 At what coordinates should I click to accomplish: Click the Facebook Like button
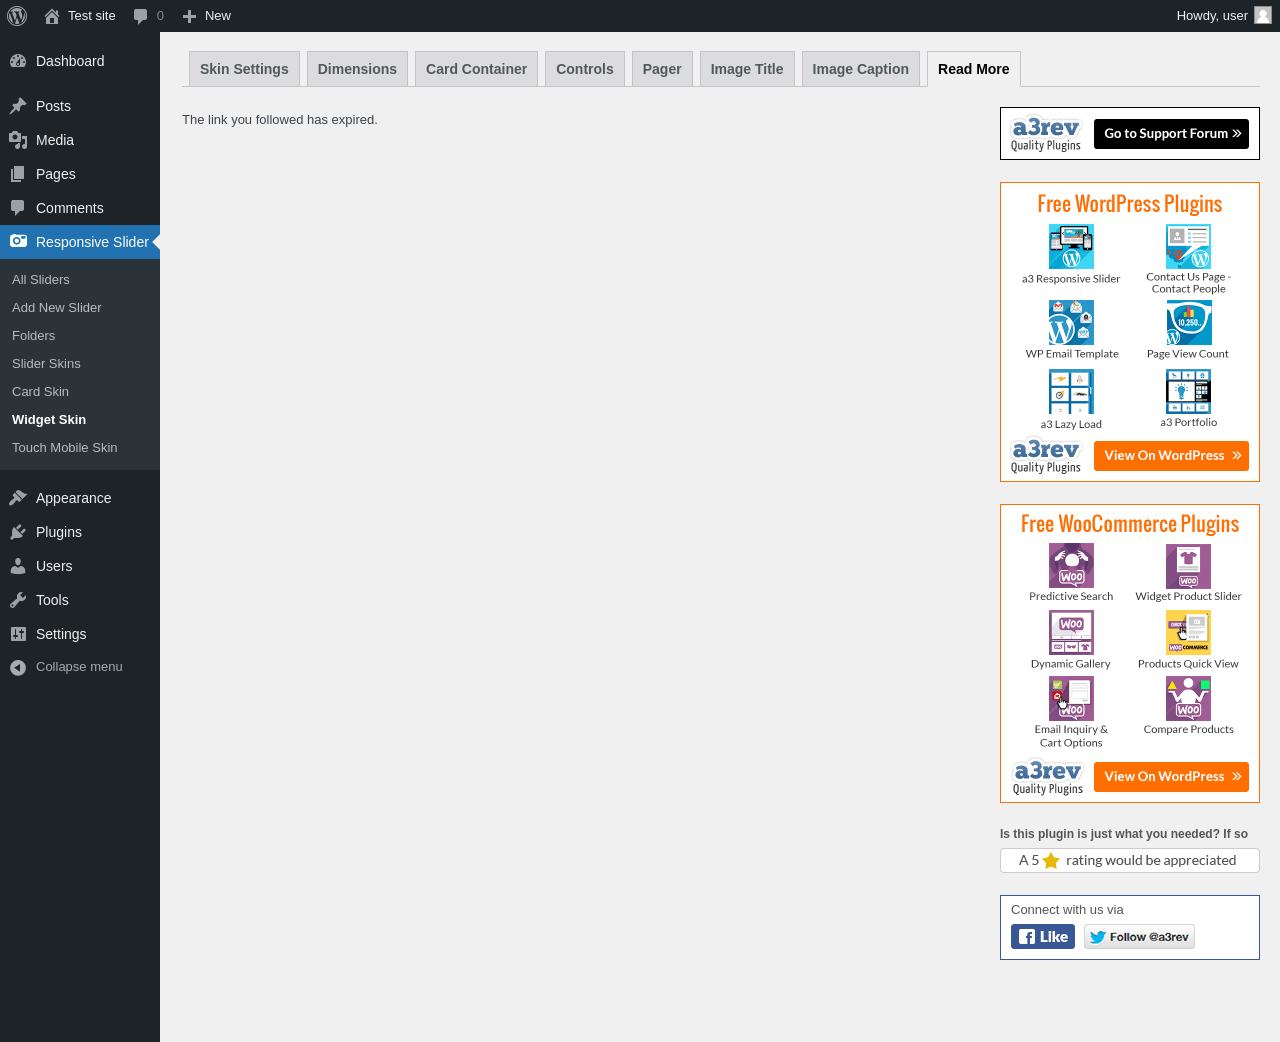[1043, 937]
